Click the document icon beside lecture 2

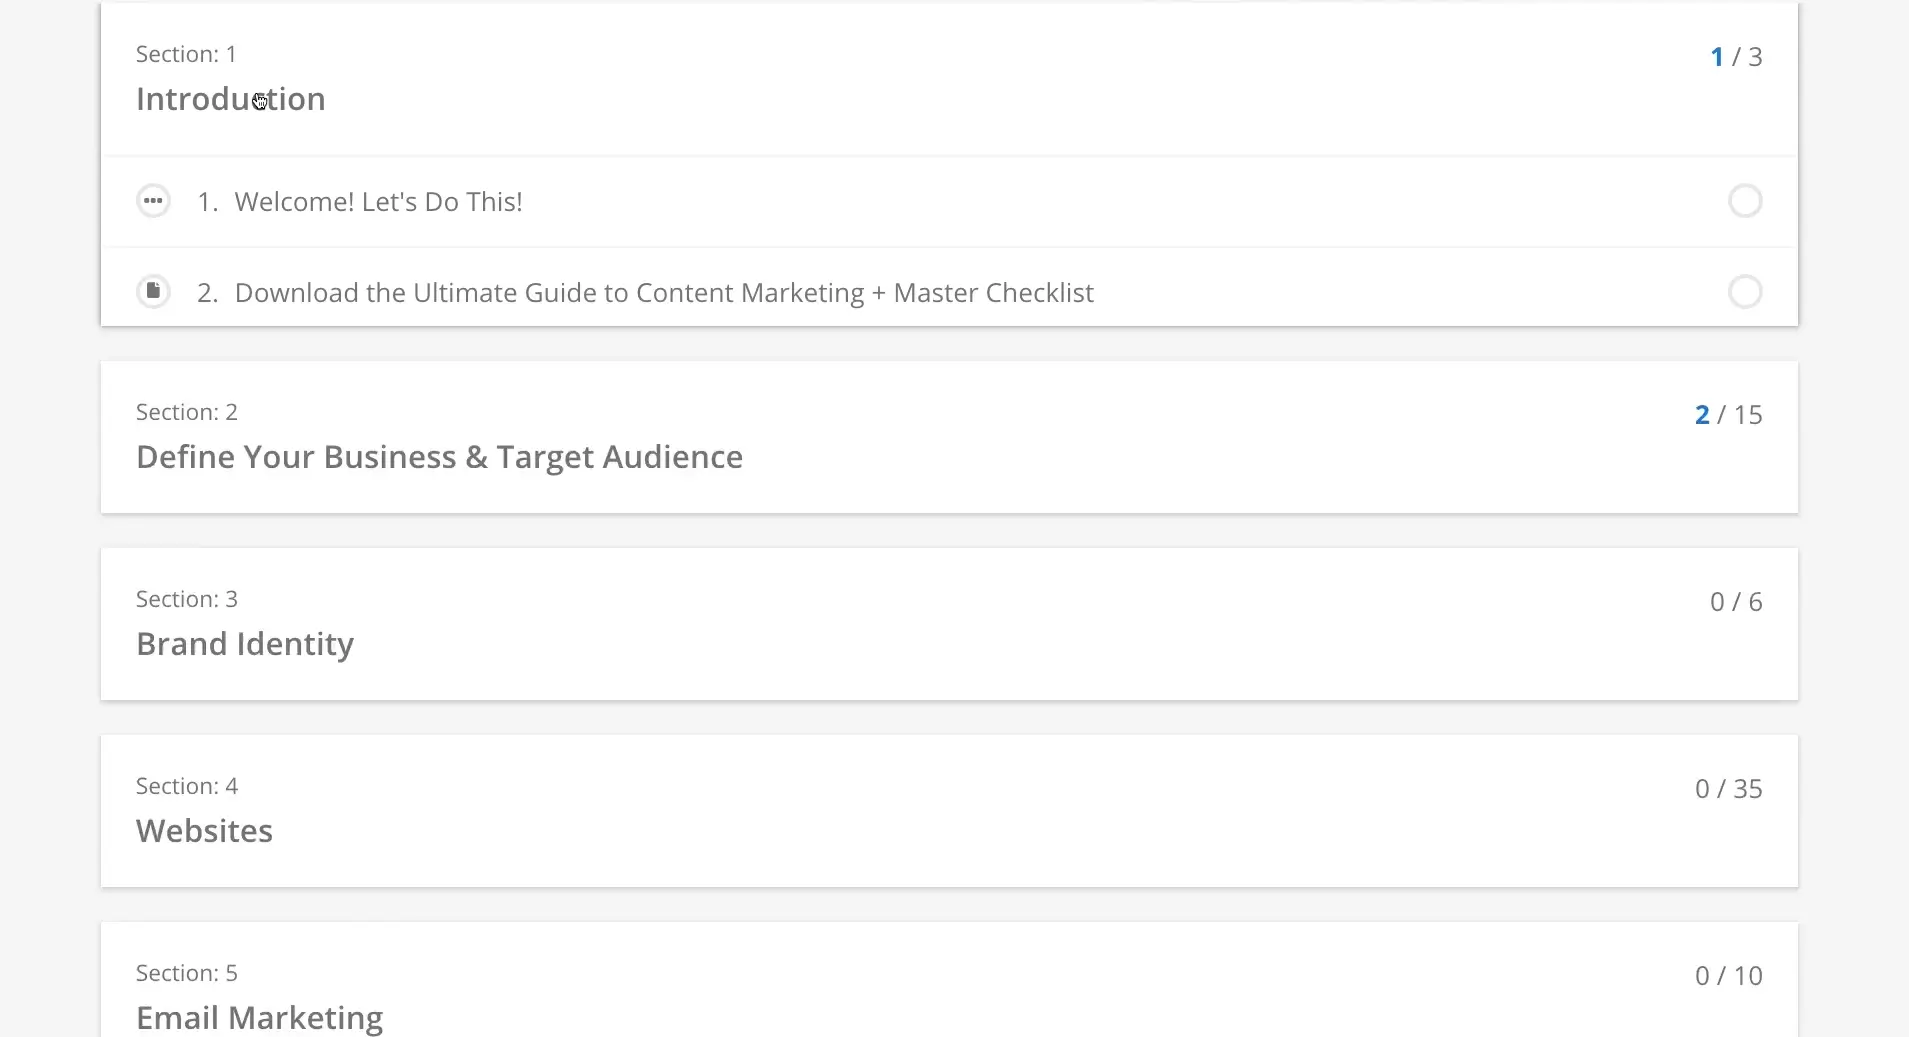153,291
